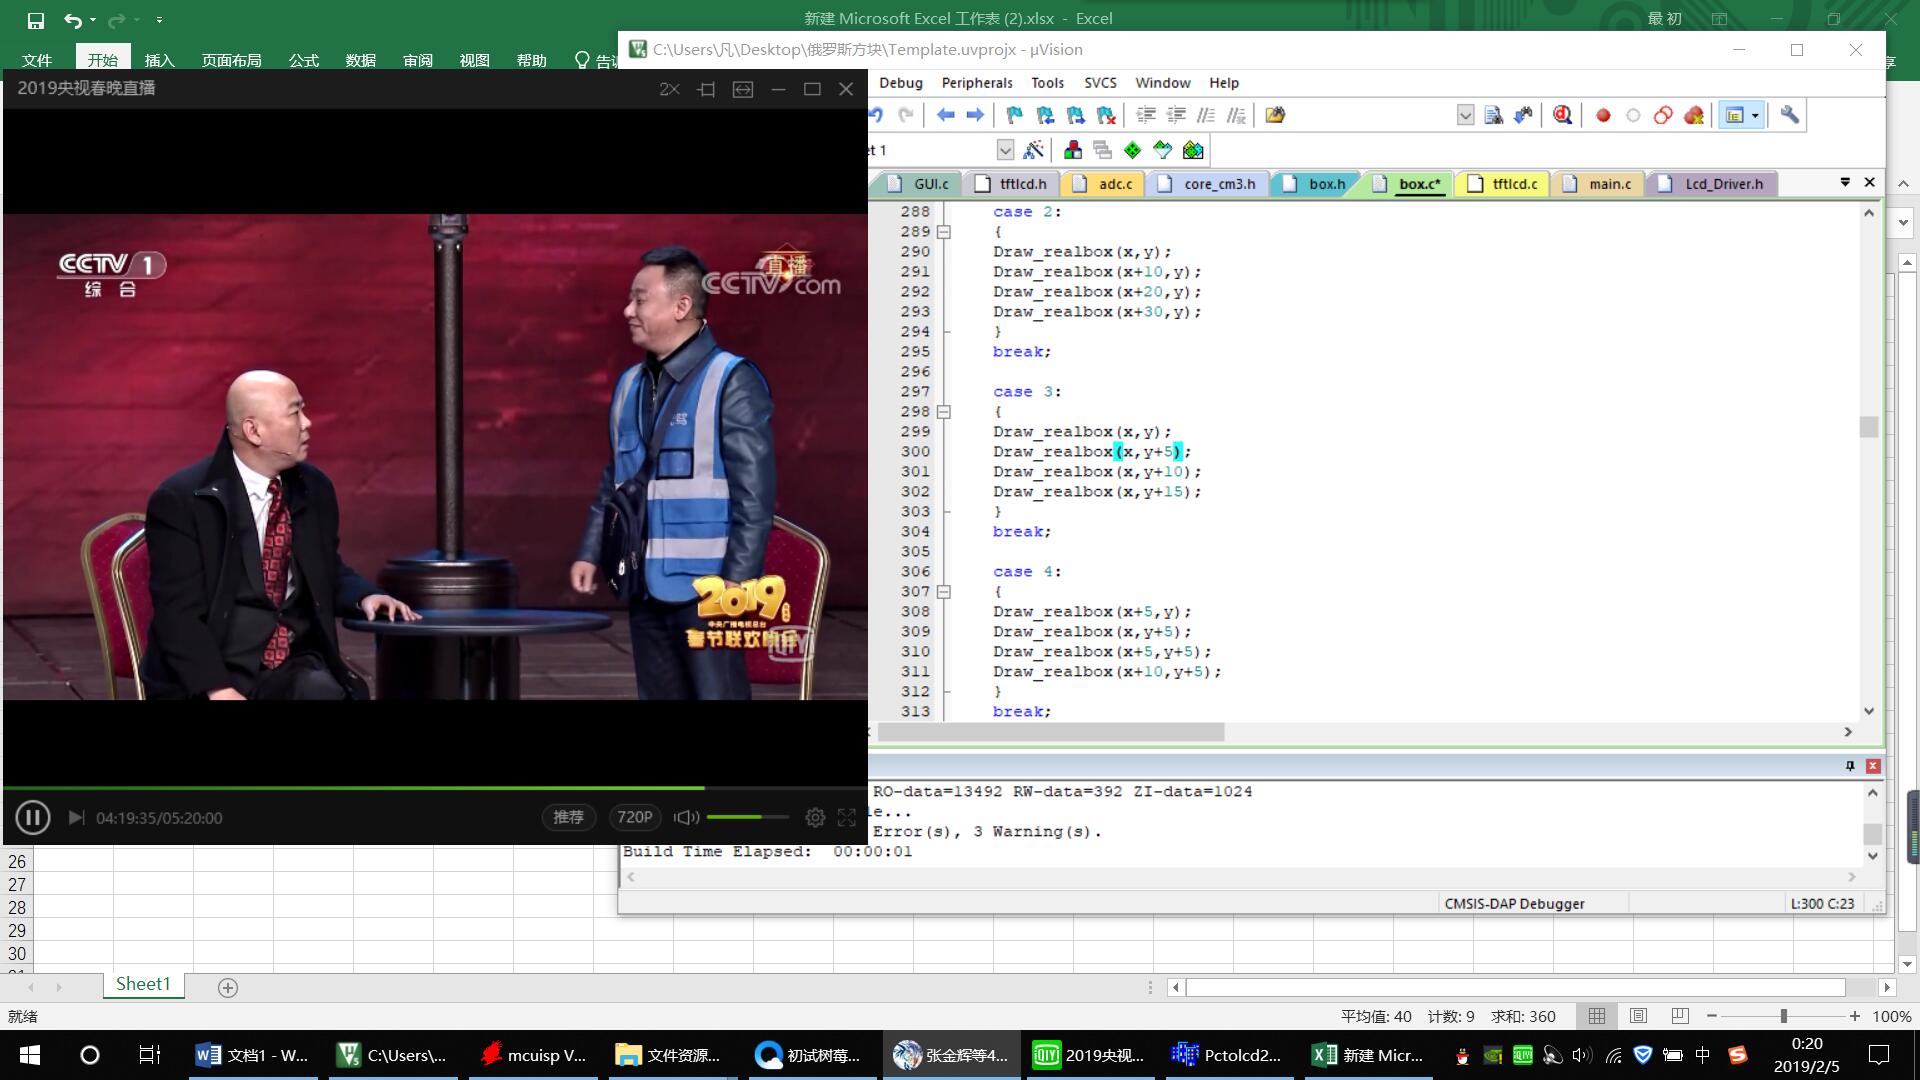Screen dimensions: 1920x1080
Task: Mute the video player speaker
Action: click(686, 817)
